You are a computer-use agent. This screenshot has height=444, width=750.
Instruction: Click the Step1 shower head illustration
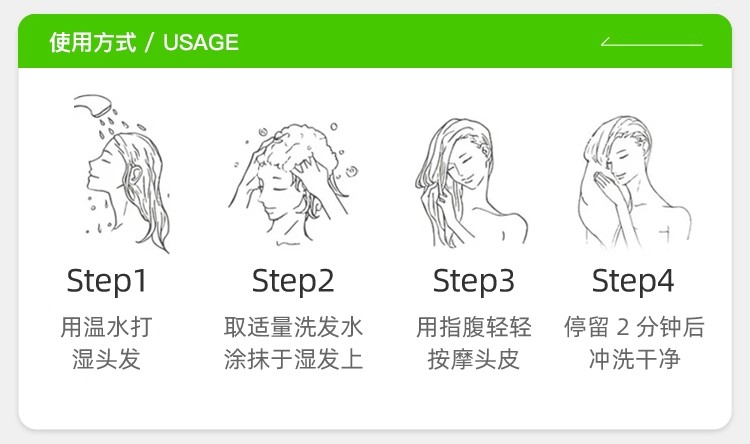click(x=122, y=173)
